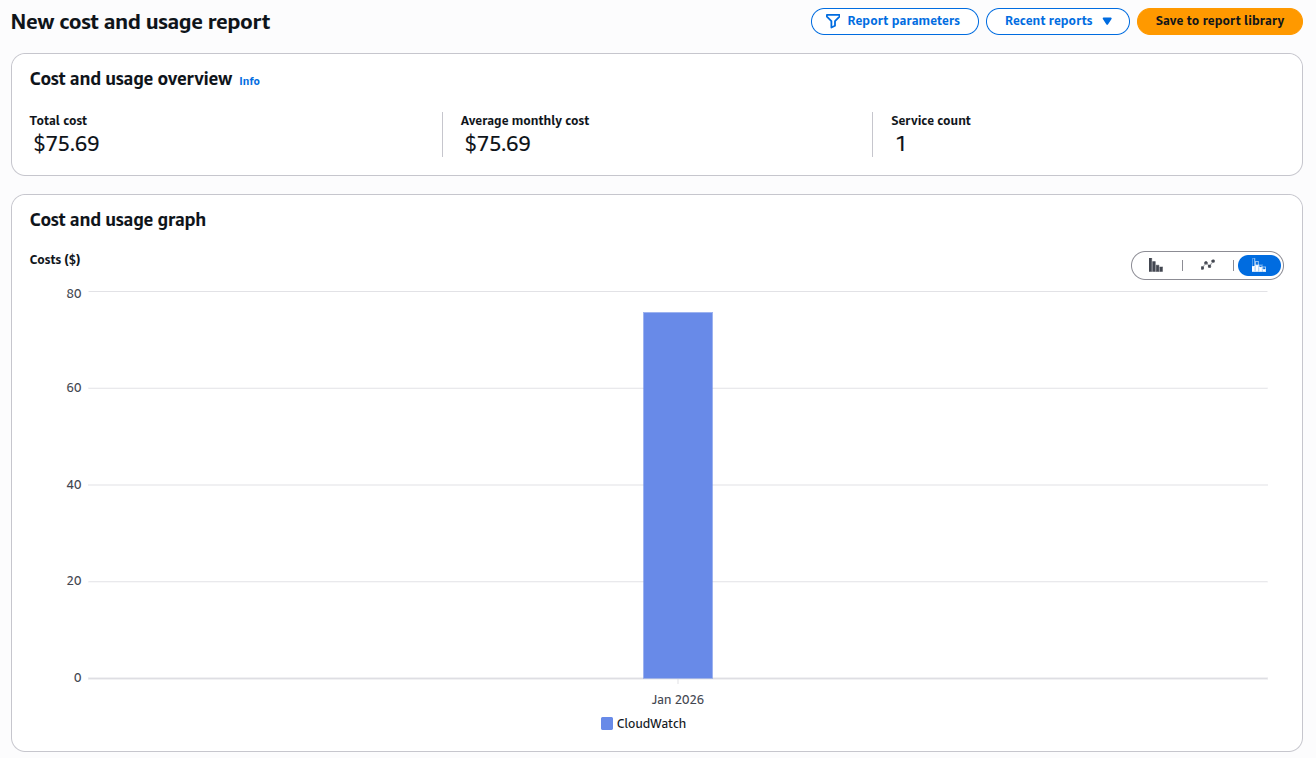Open the Info link next to overview
The image size is (1316, 758).
(x=249, y=81)
